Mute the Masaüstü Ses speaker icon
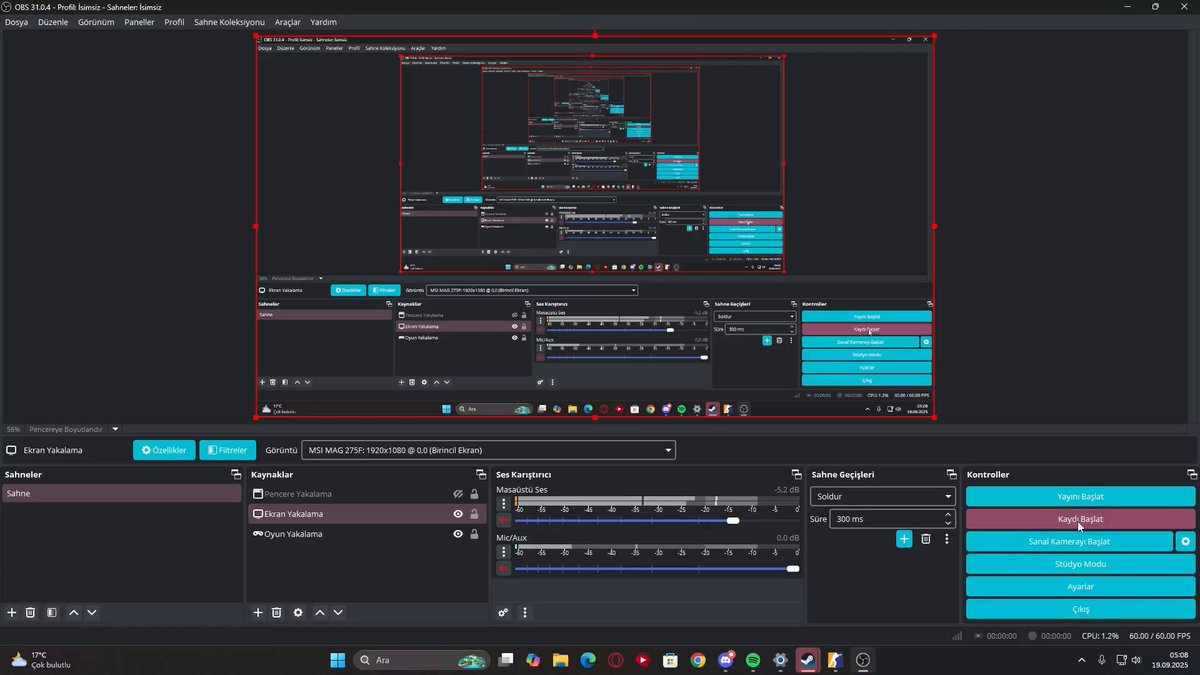Viewport: 1200px width, 675px height. (504, 520)
